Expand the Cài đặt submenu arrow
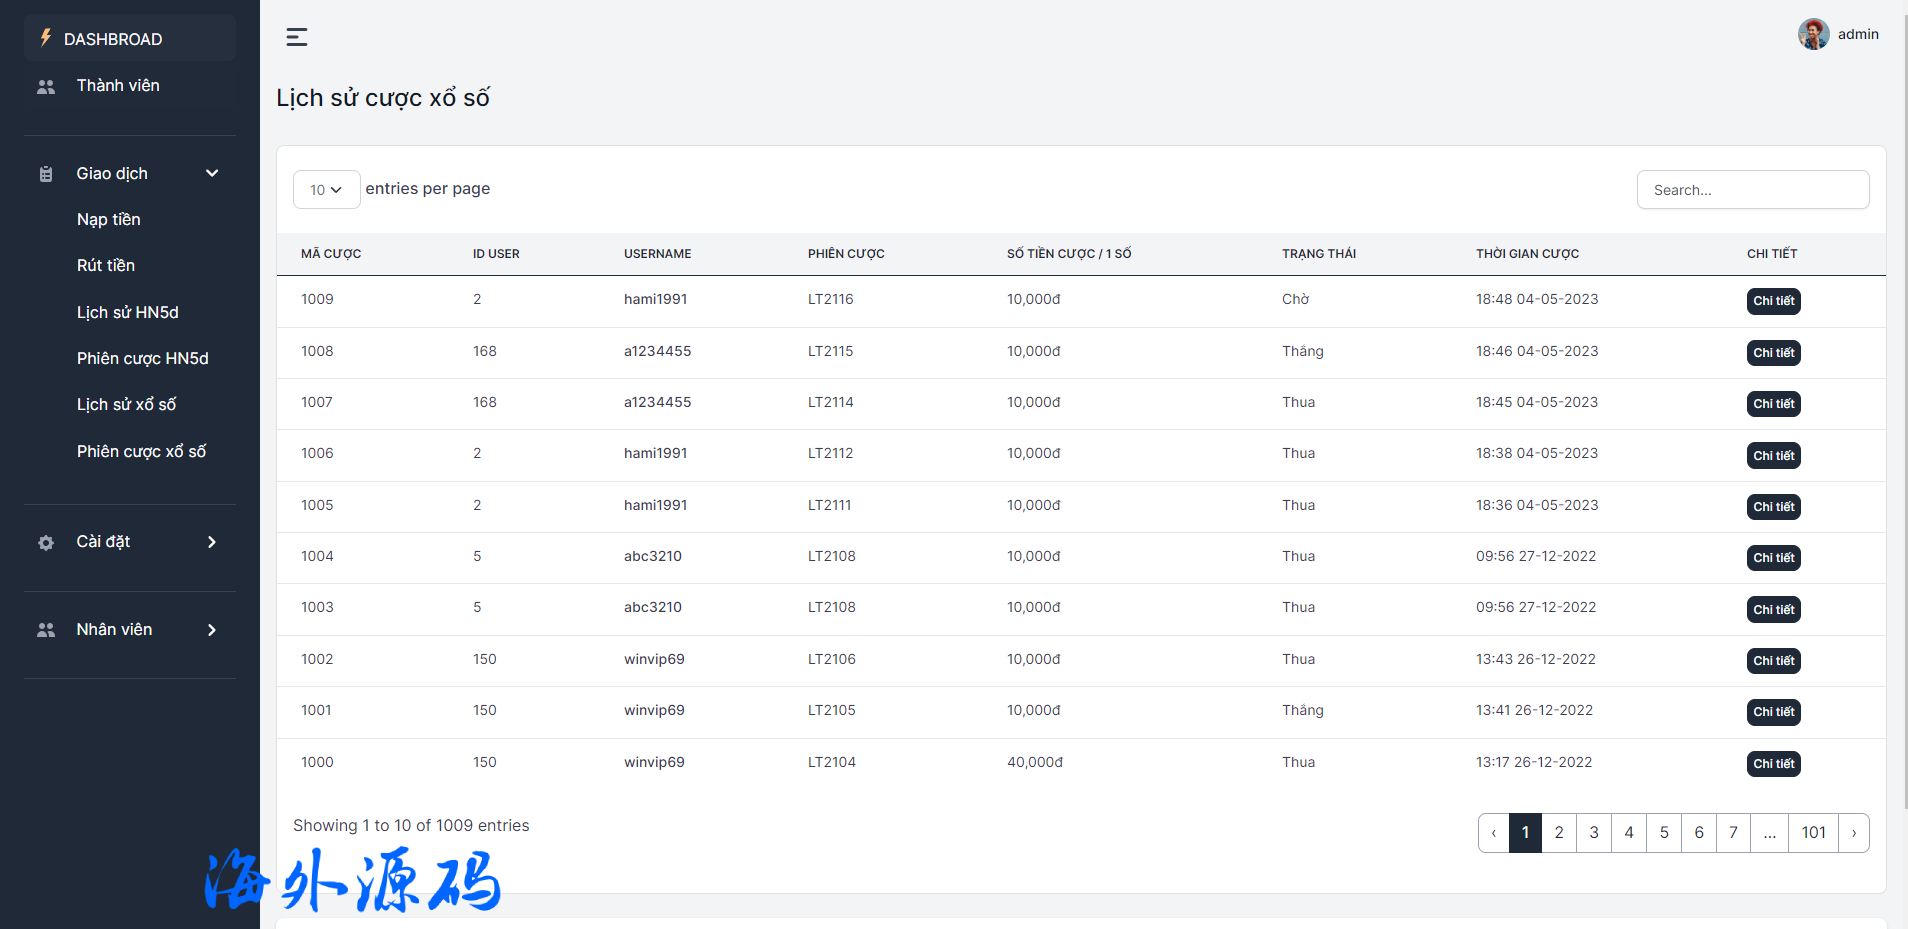The image size is (1908, 929). 212,542
